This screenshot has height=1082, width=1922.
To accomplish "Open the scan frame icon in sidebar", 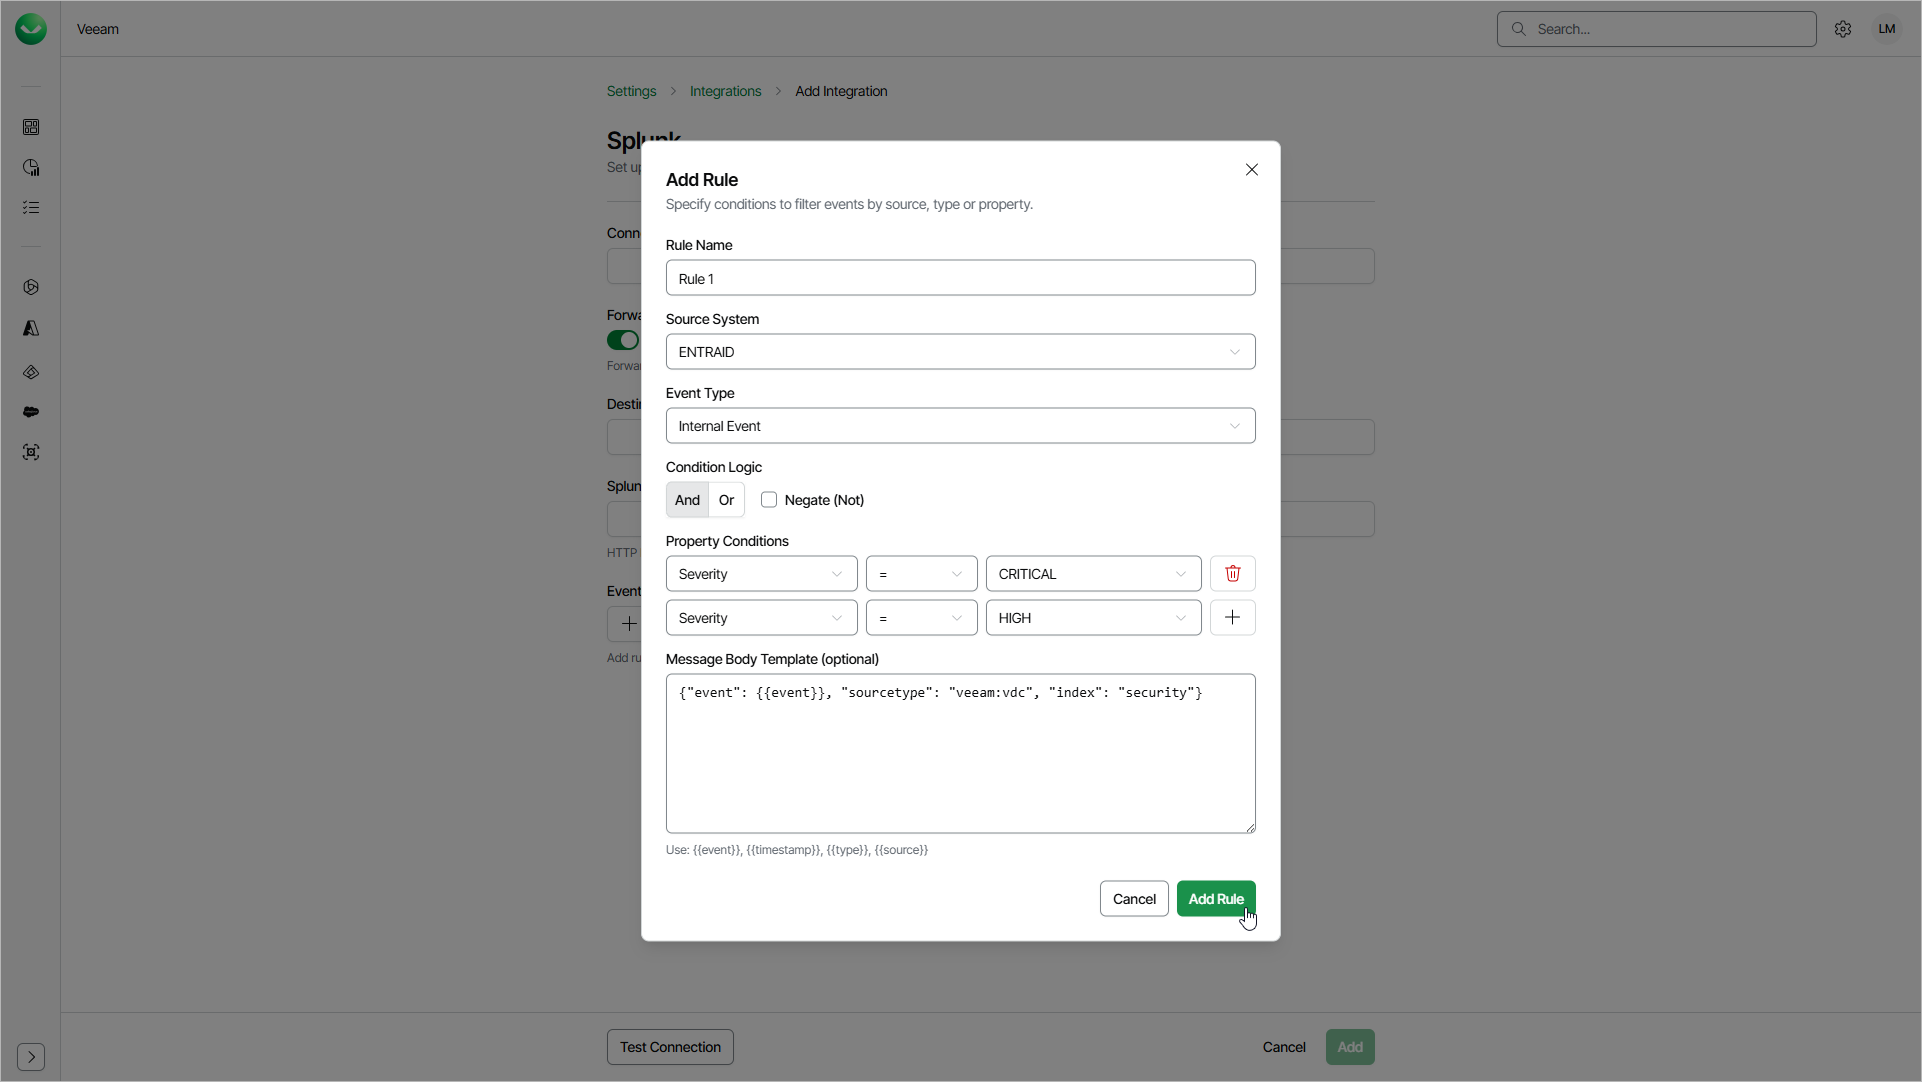I will [x=31, y=452].
